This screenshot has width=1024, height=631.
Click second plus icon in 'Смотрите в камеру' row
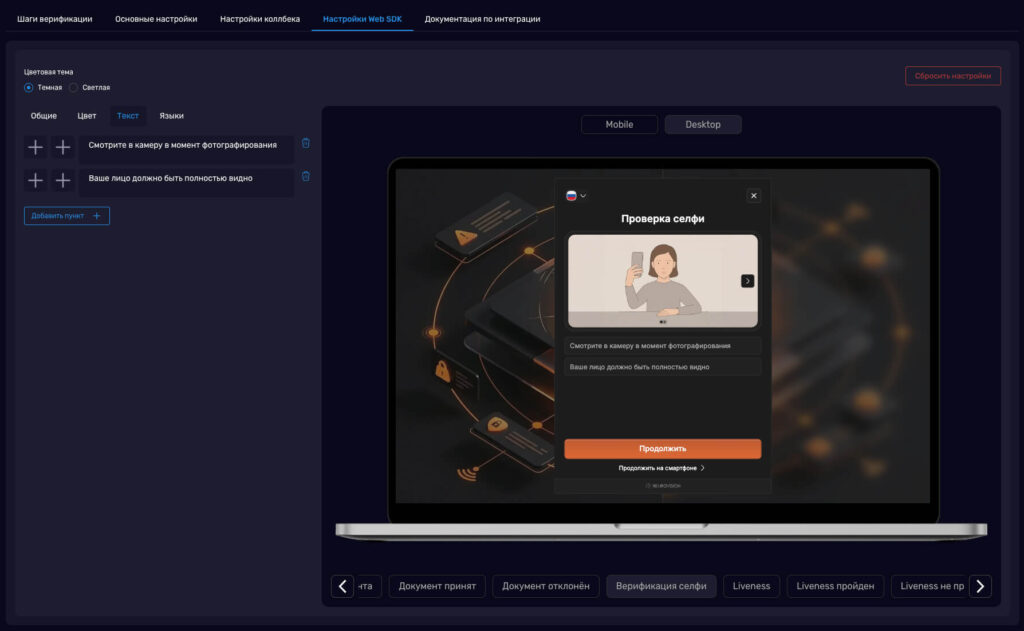click(63, 148)
